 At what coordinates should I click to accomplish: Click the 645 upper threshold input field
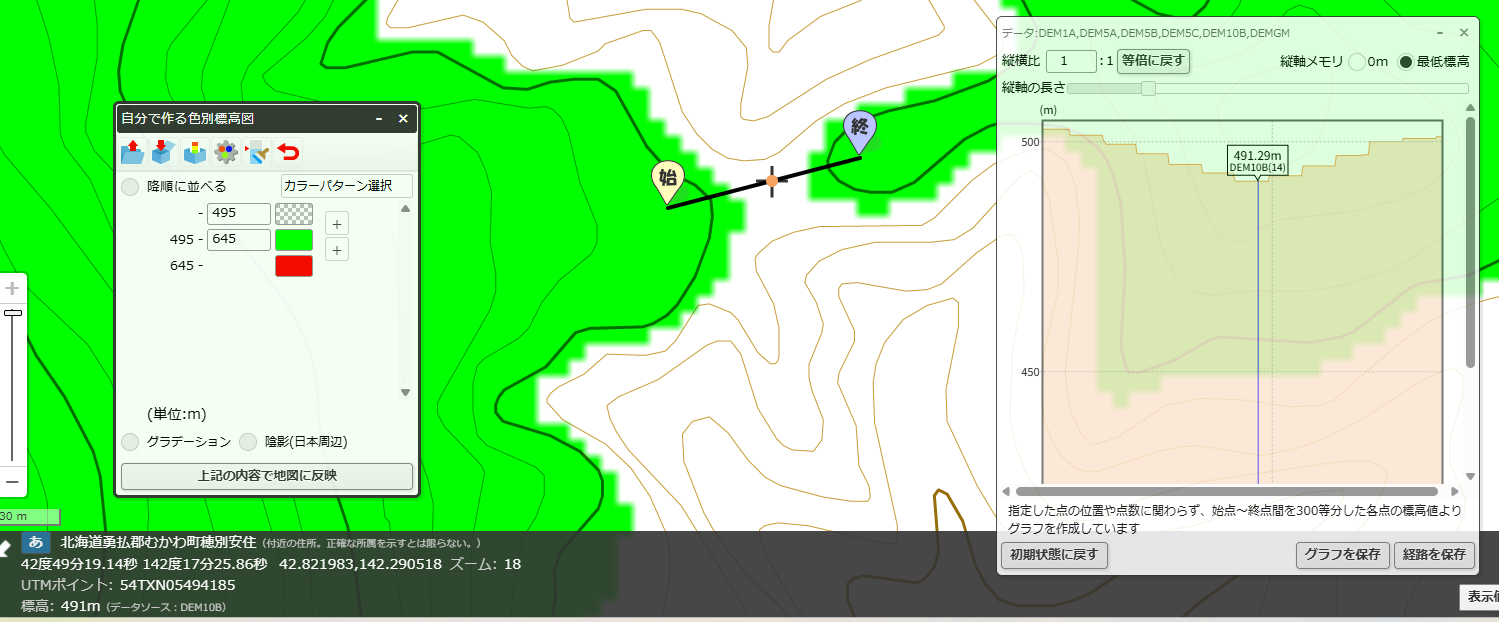(x=238, y=240)
